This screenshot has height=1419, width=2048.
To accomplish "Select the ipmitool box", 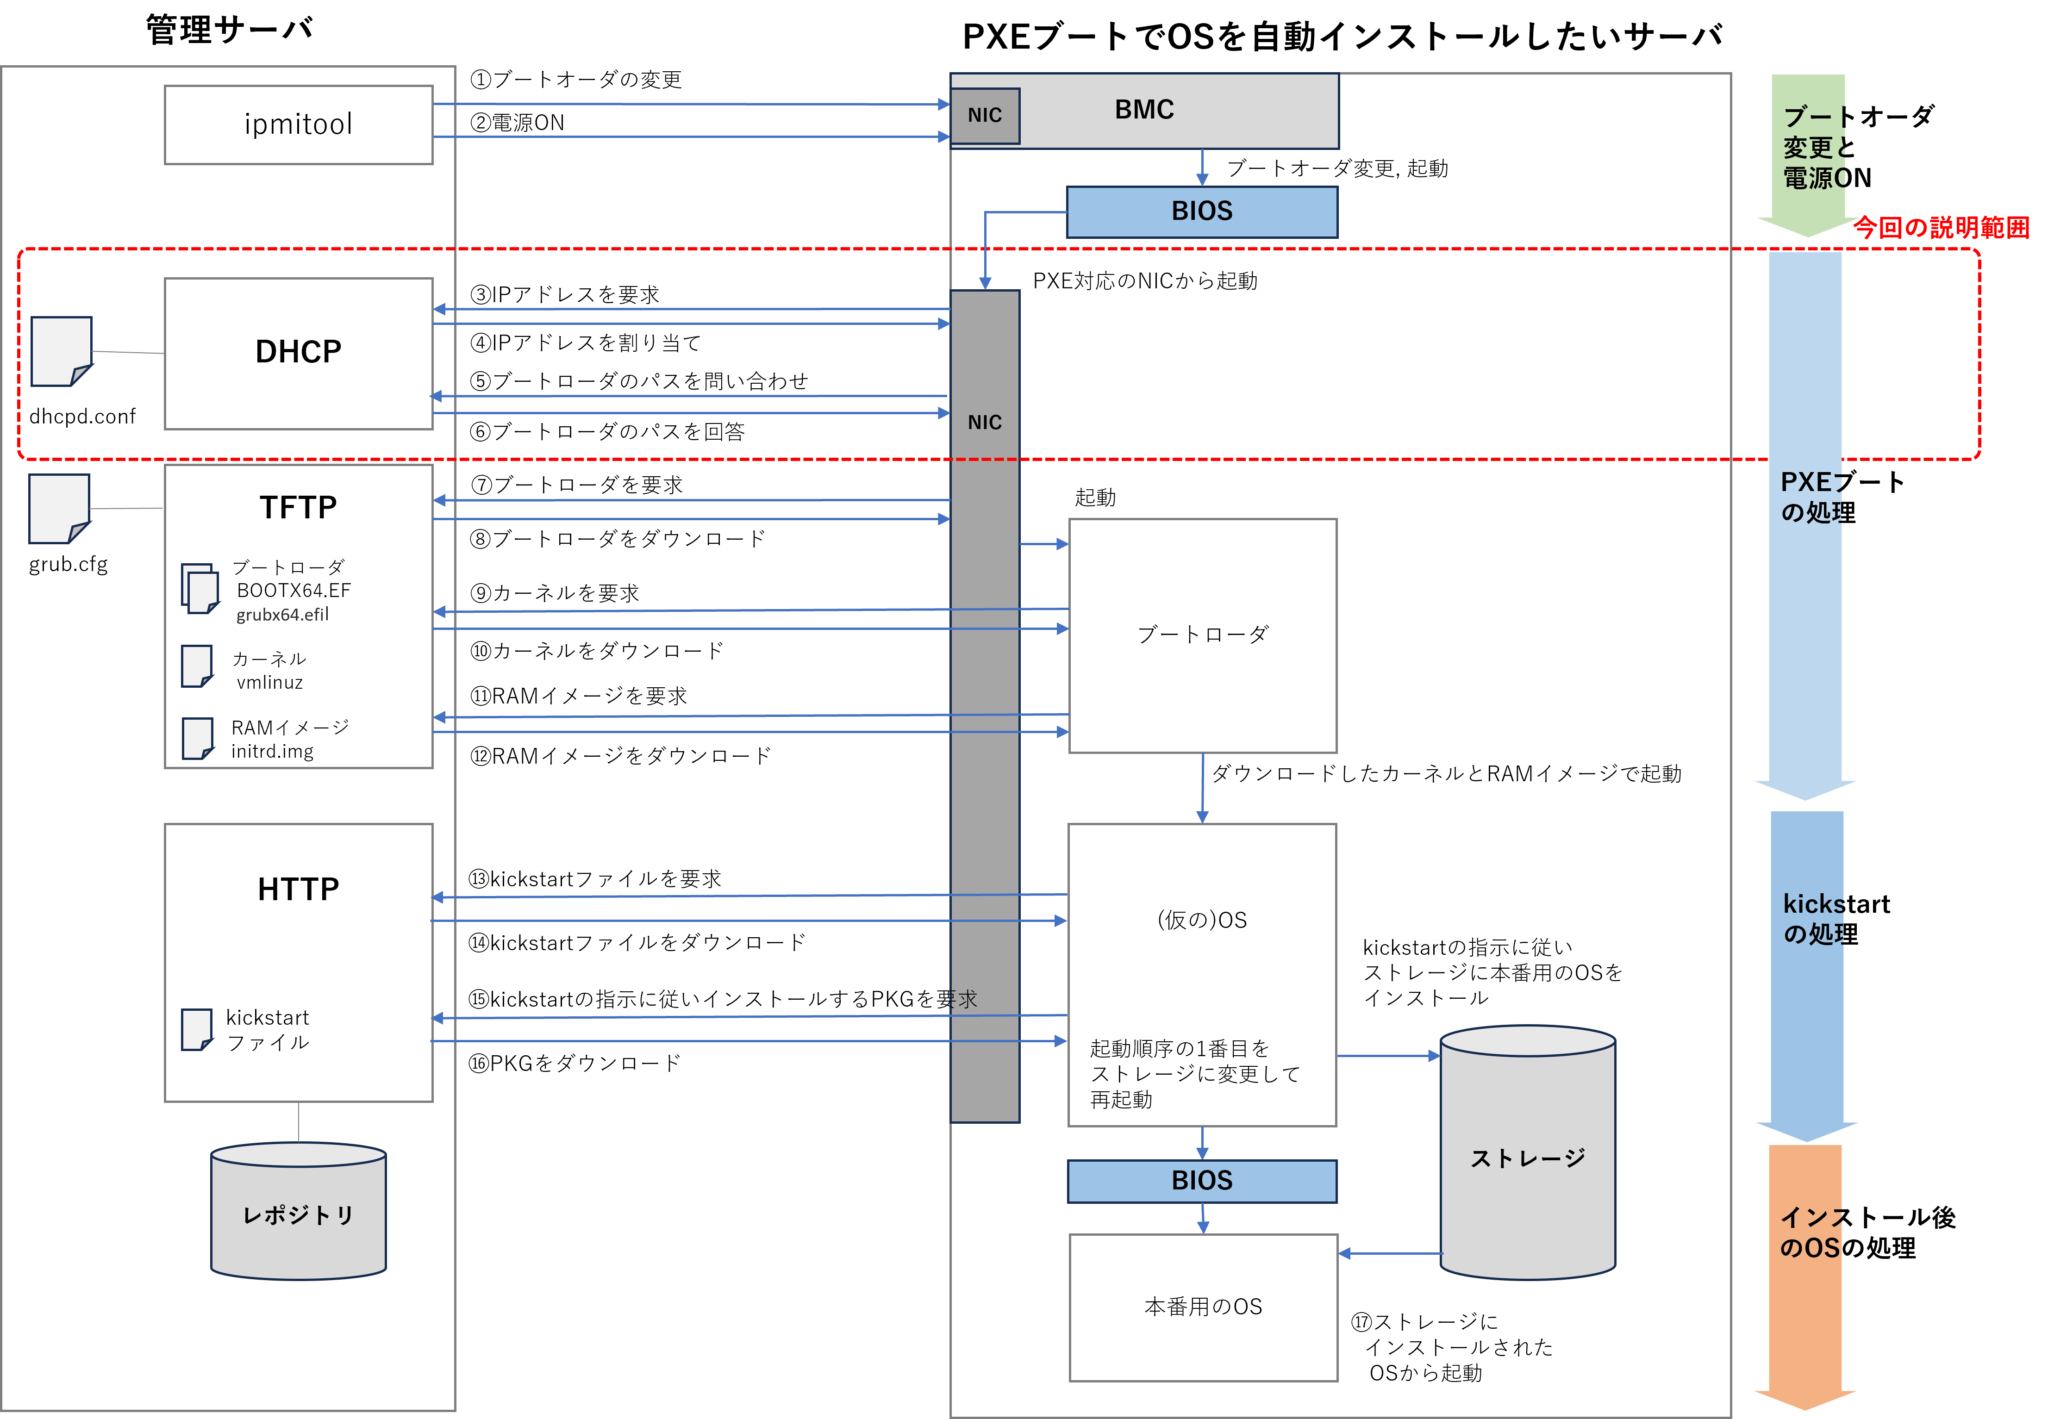I will coord(298,125).
